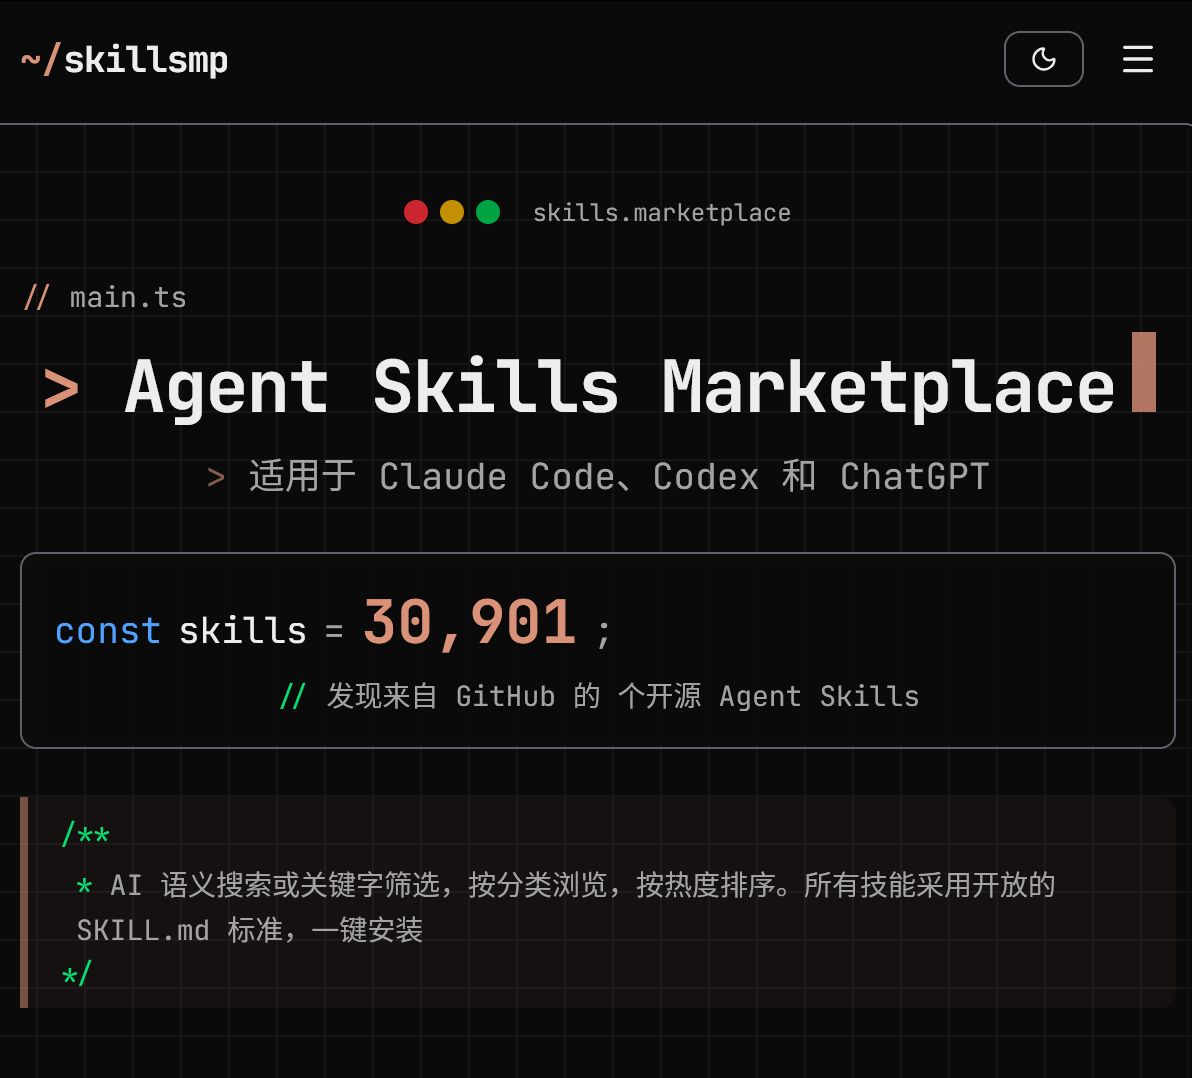Select the ~/ terminal icon in the logo

tap(38, 59)
